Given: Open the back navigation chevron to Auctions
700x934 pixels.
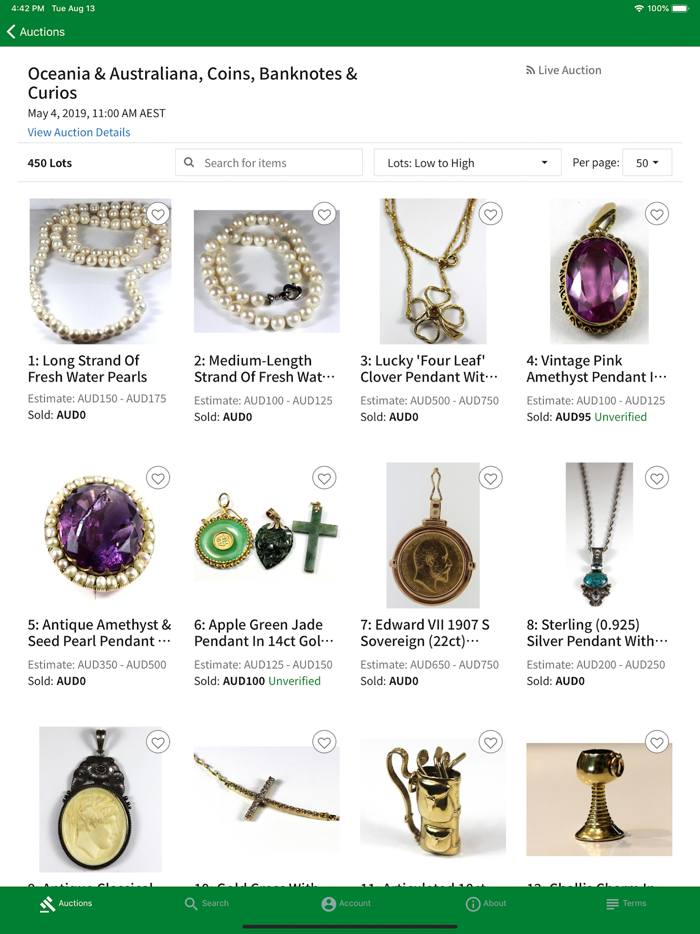Looking at the screenshot, I should (10, 31).
